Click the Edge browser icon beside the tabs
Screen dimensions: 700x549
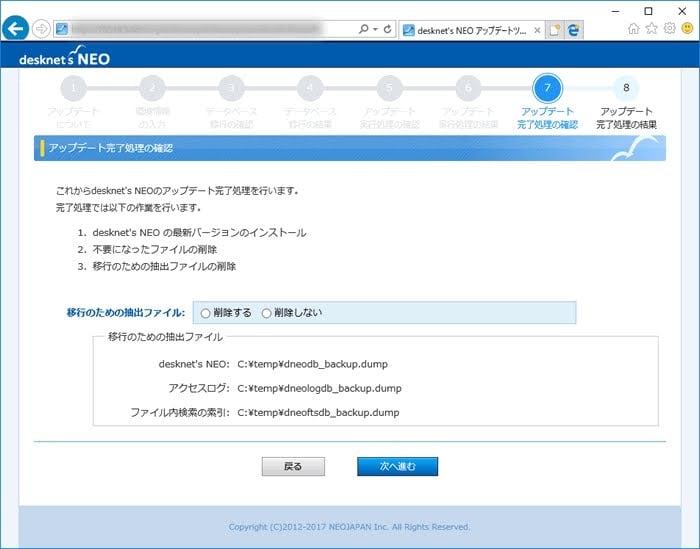point(574,30)
